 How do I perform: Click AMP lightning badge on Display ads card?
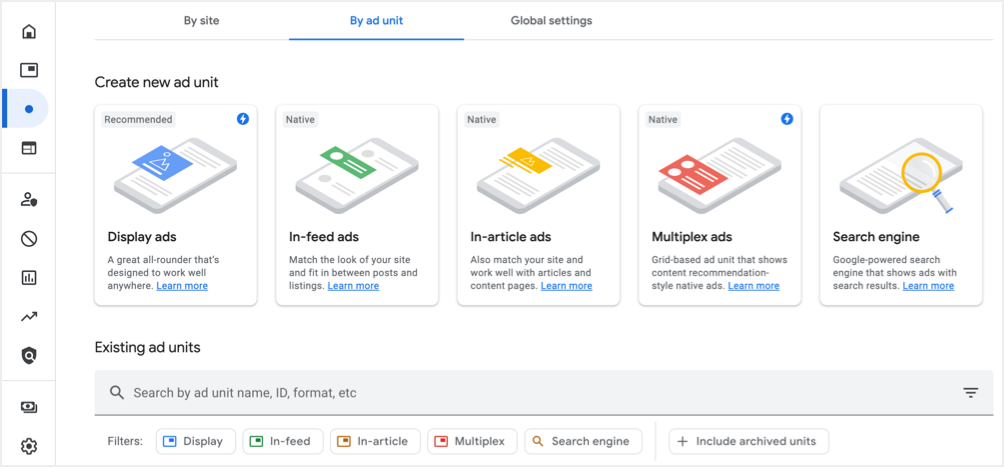pyautogui.click(x=243, y=119)
